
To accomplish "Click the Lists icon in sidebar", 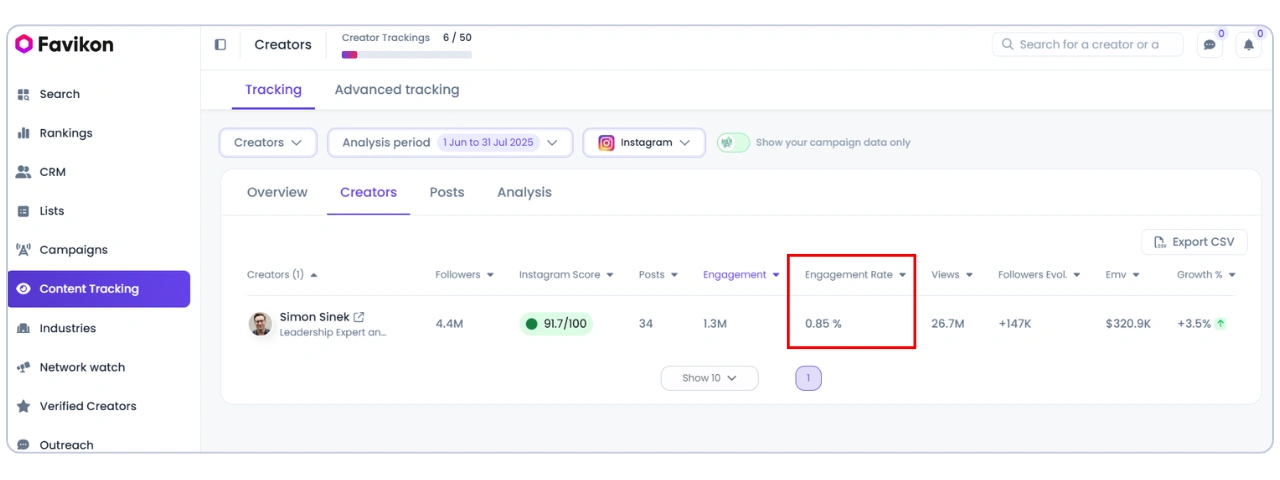I will [x=24, y=211].
